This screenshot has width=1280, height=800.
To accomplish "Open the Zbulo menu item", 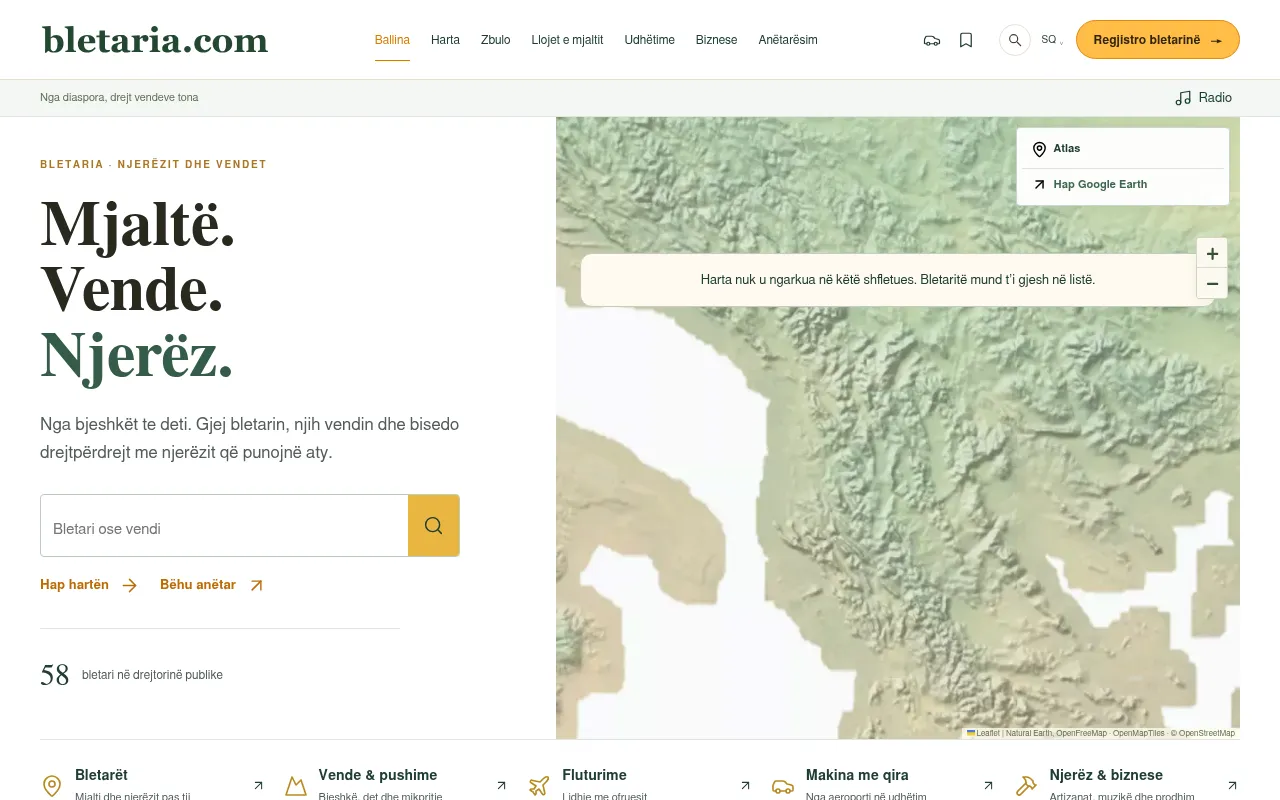I will pos(495,40).
